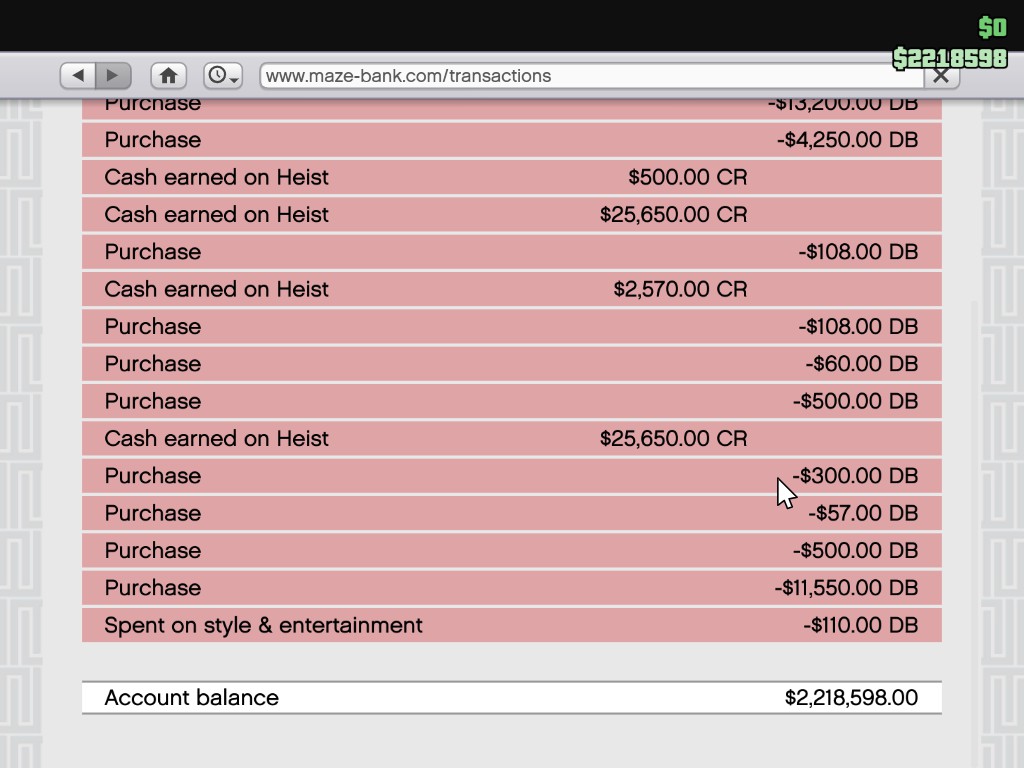Open the history clock dropdown
This screenshot has height=768, width=1024.
tap(223, 75)
